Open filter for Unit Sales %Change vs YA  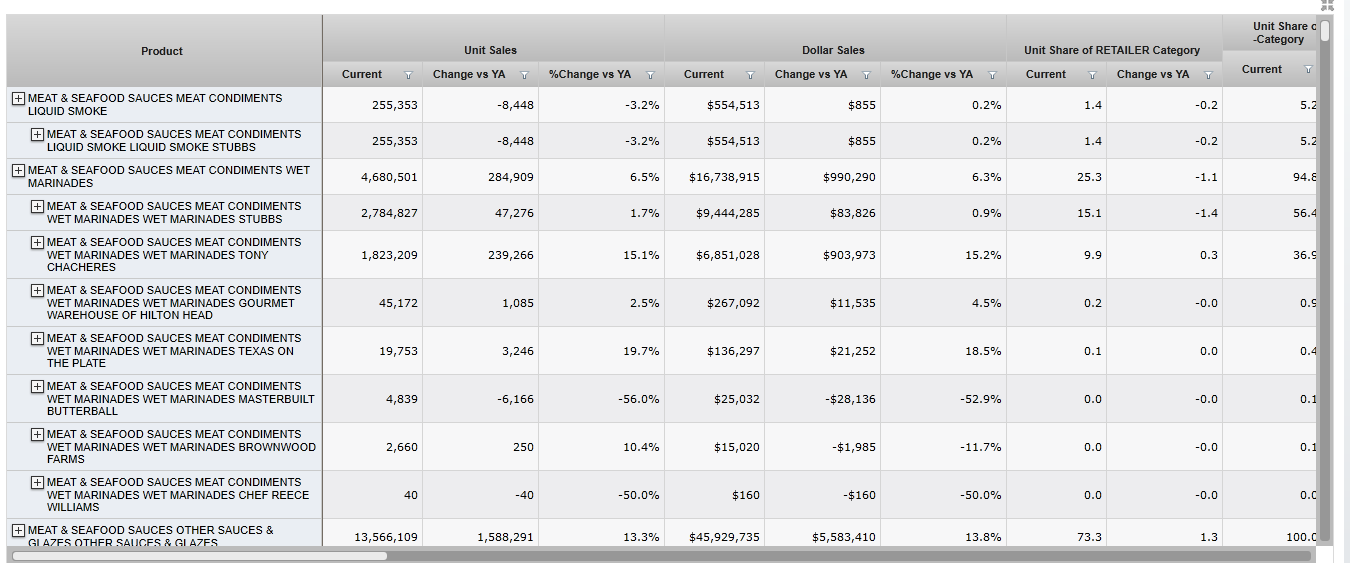click(650, 75)
